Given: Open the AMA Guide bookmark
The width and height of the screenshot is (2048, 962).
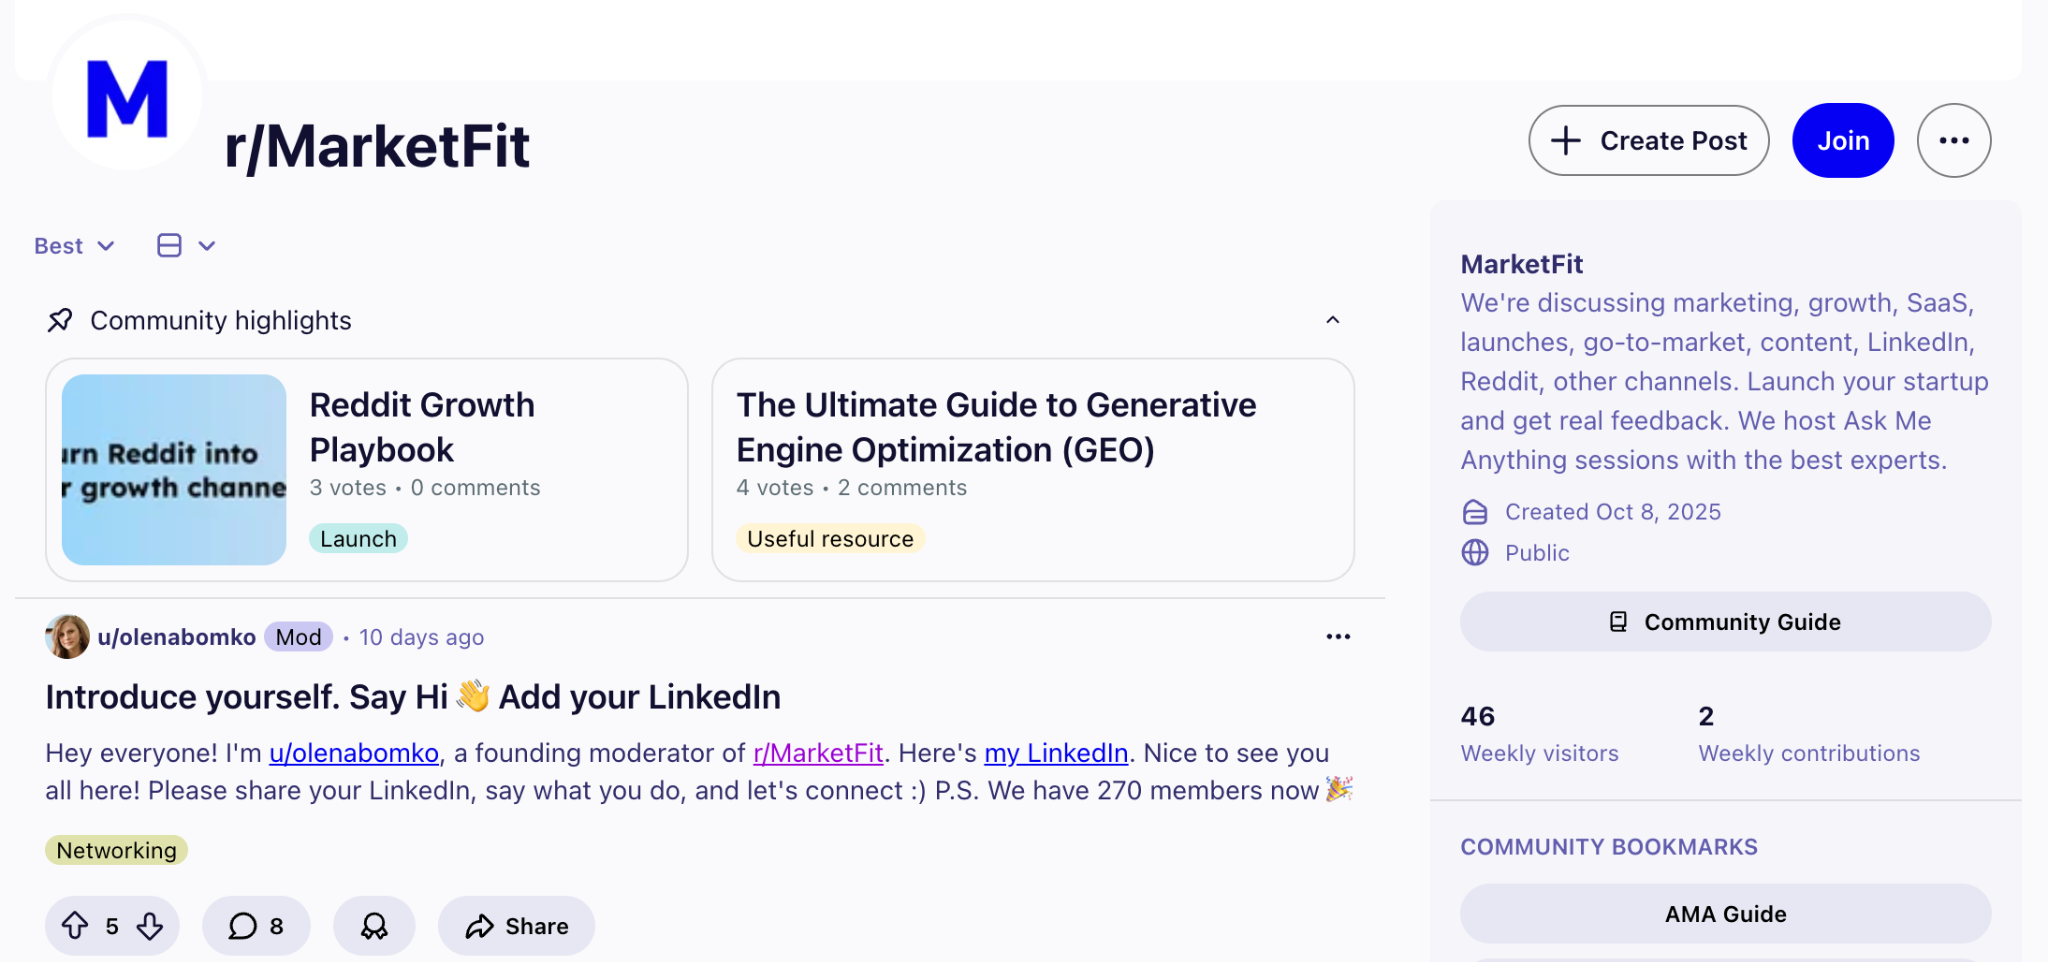Looking at the screenshot, I should pos(1725,914).
